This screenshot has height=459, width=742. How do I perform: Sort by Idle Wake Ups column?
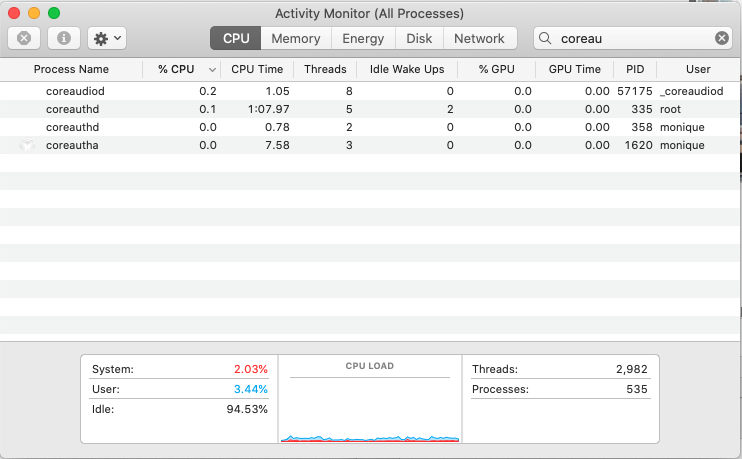(x=406, y=69)
